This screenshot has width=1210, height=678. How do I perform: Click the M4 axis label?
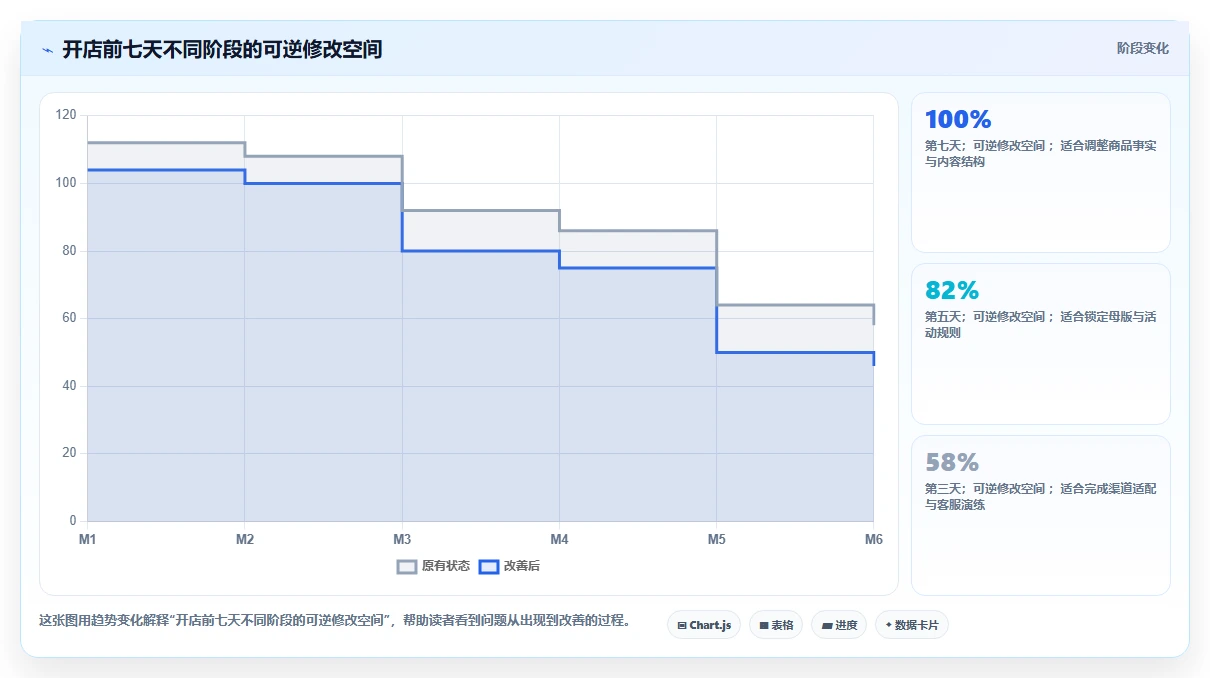click(x=559, y=540)
